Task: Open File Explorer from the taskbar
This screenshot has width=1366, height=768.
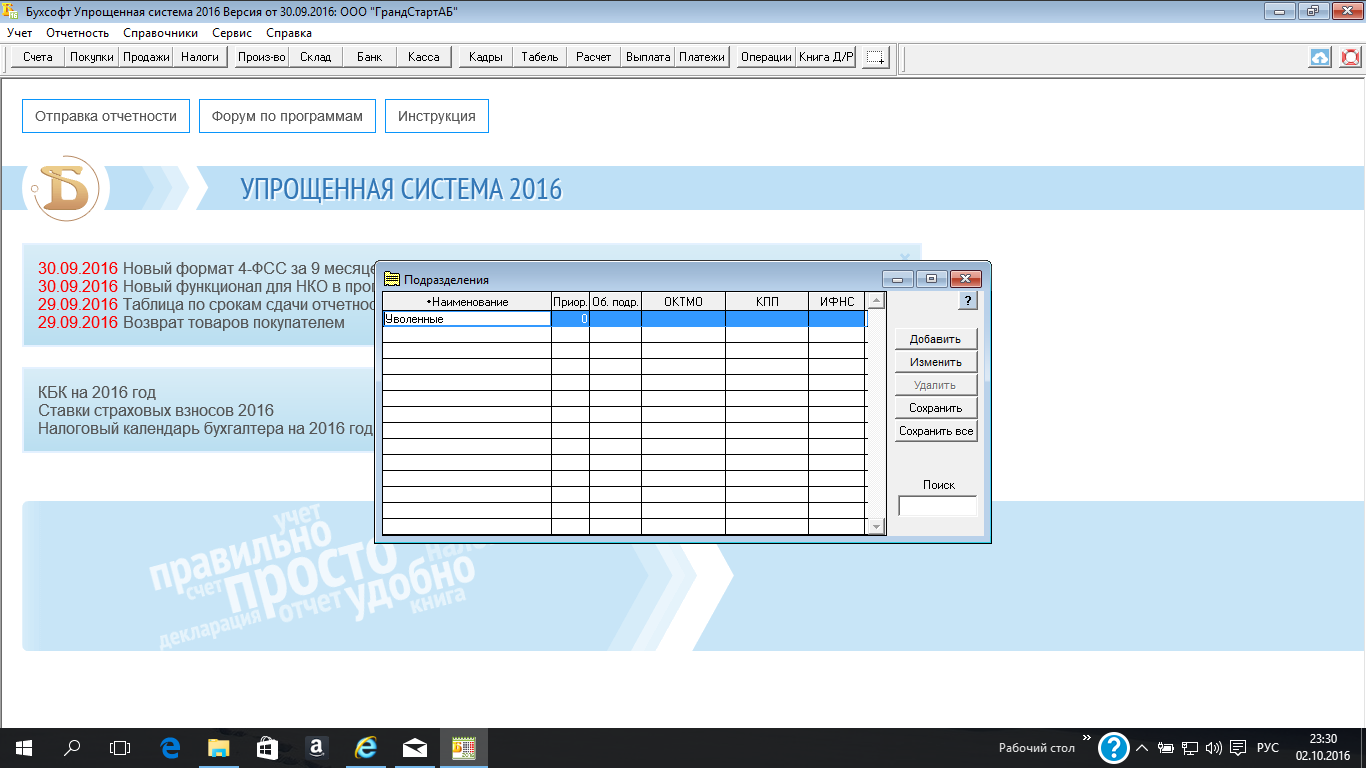Action: [x=218, y=747]
